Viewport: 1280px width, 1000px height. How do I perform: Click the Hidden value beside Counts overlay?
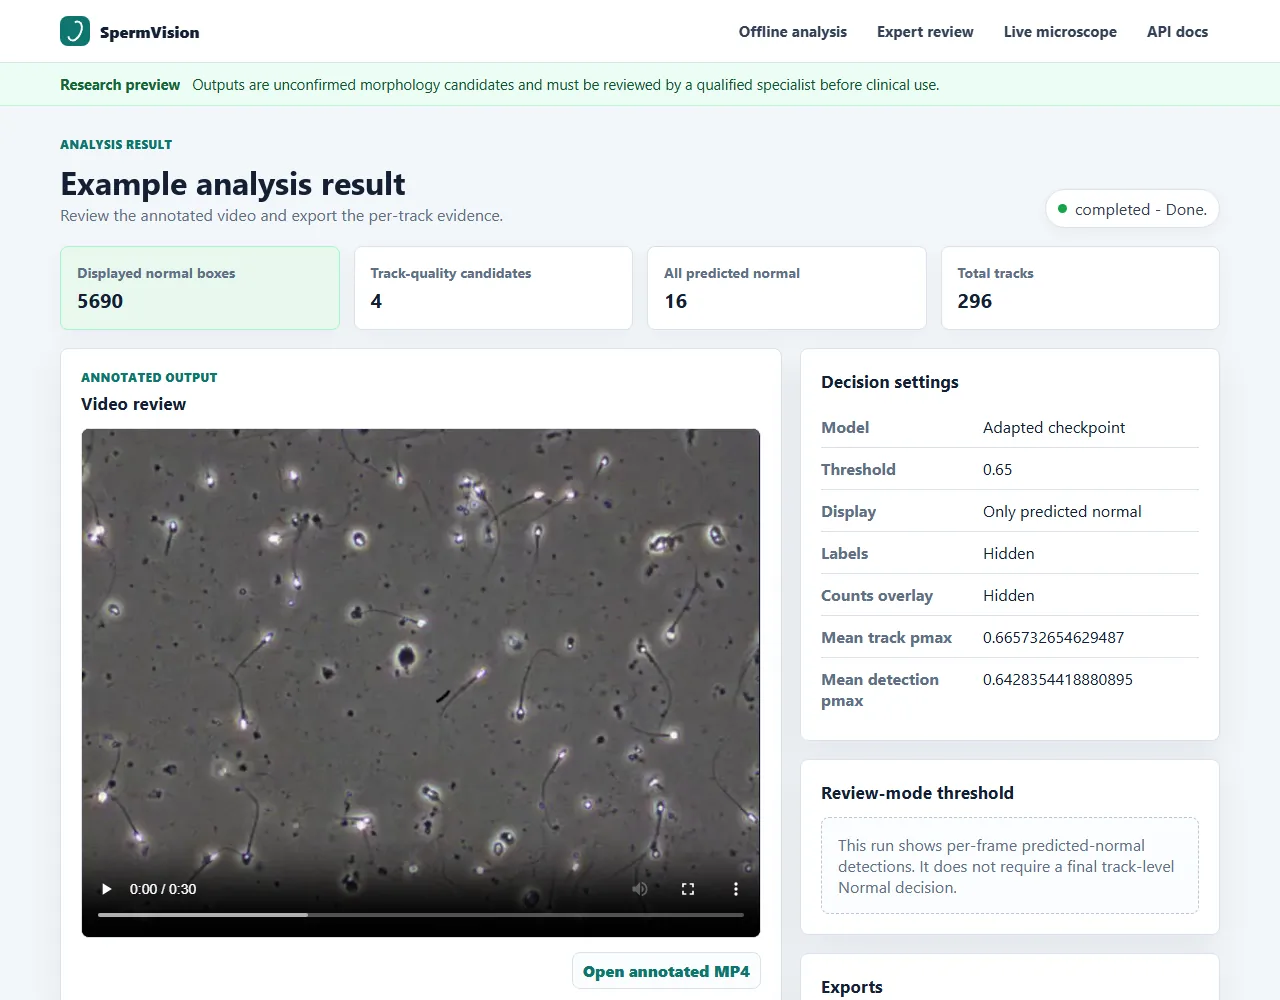pos(1009,595)
